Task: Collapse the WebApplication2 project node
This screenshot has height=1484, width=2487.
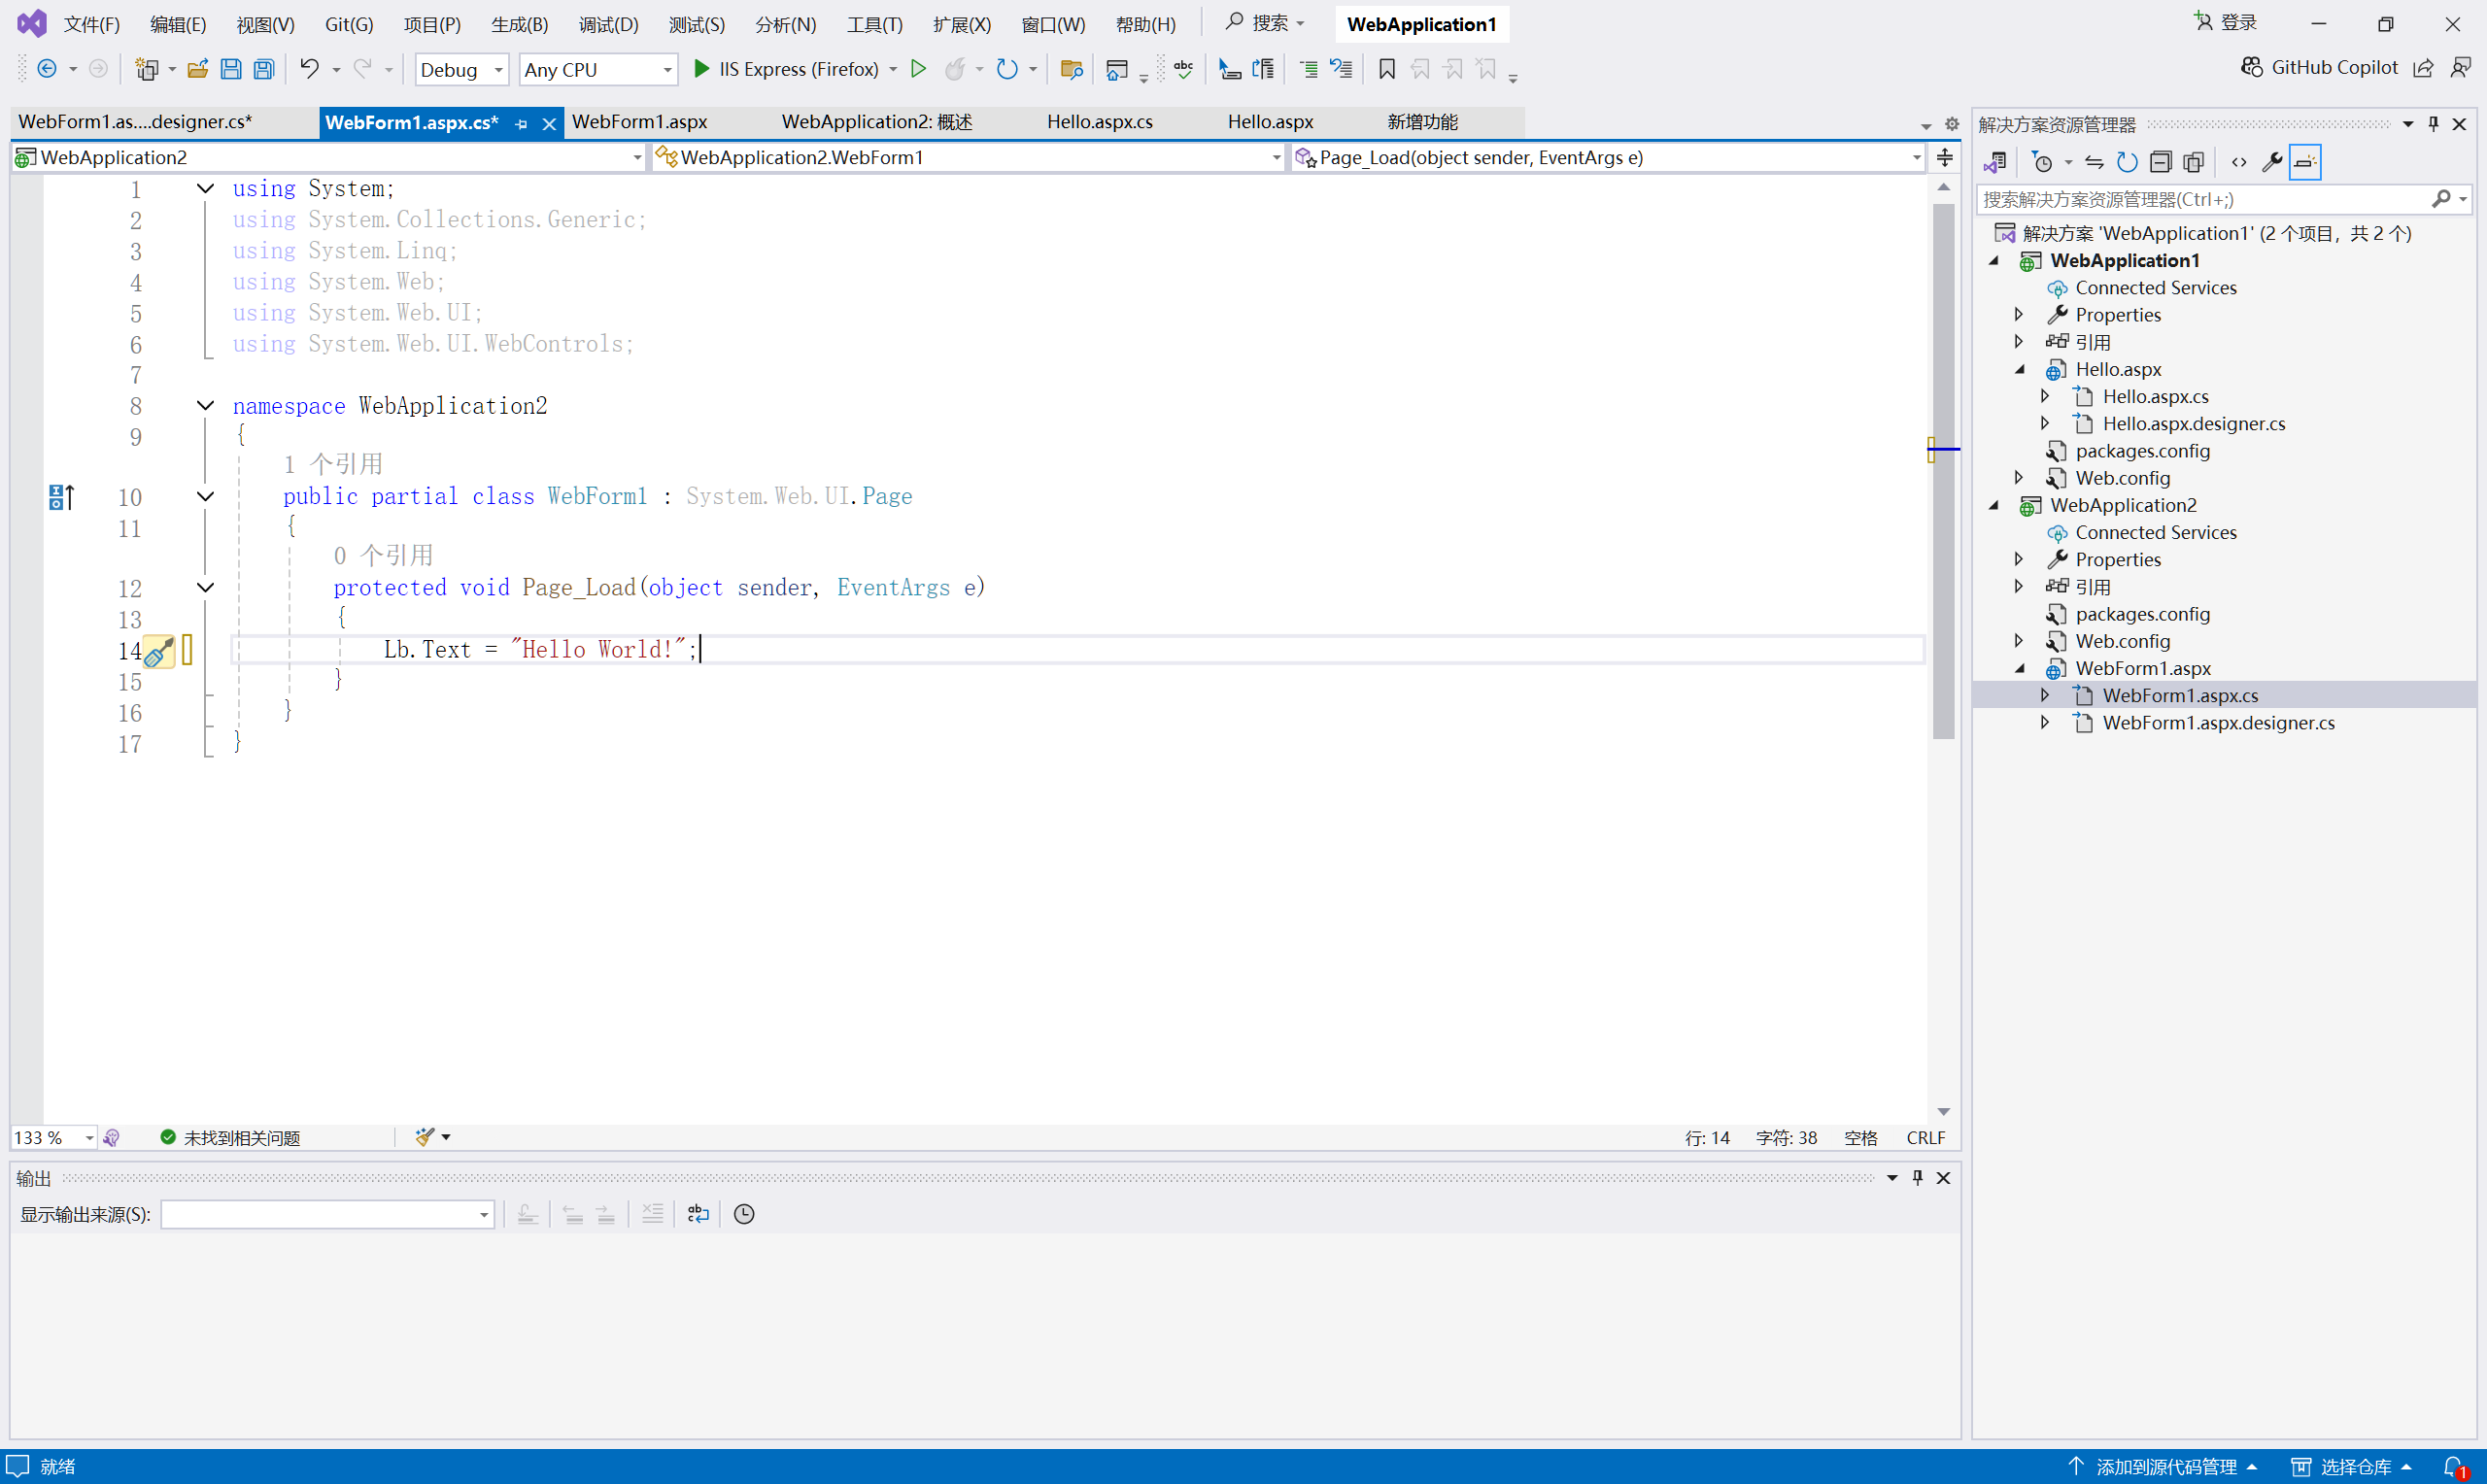Action: tap(1994, 506)
